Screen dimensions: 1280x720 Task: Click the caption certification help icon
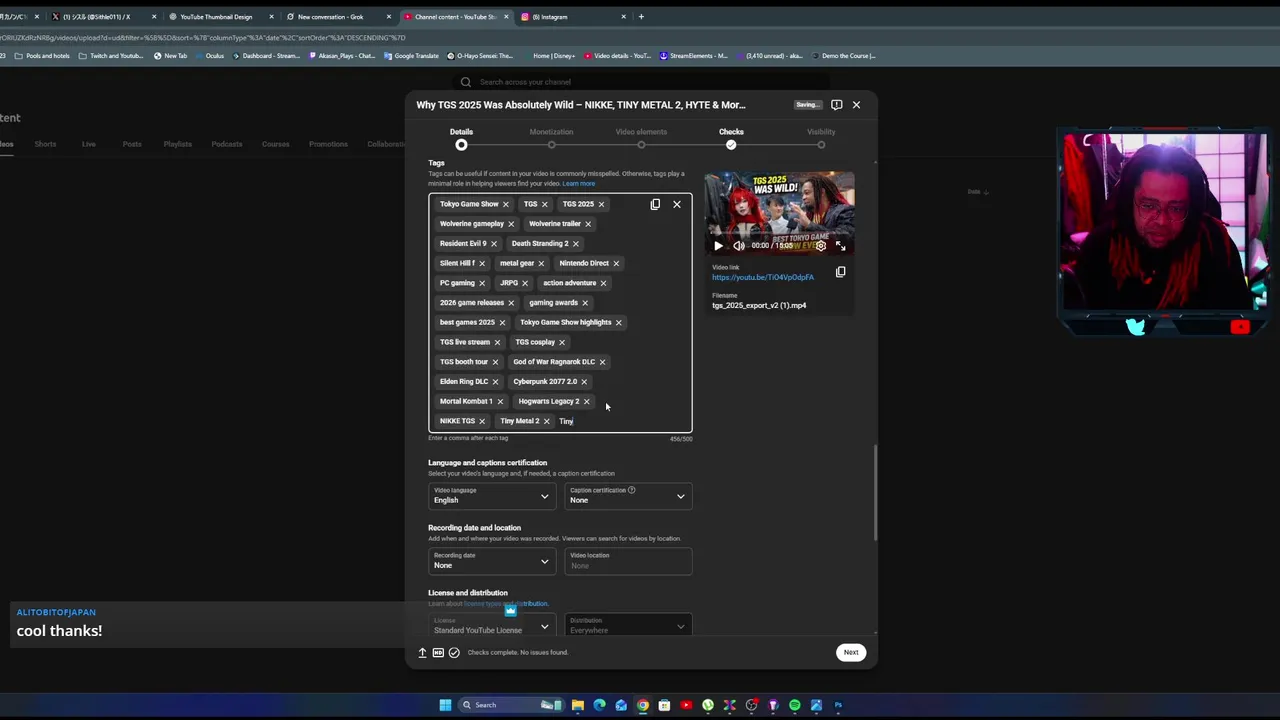pos(631,490)
